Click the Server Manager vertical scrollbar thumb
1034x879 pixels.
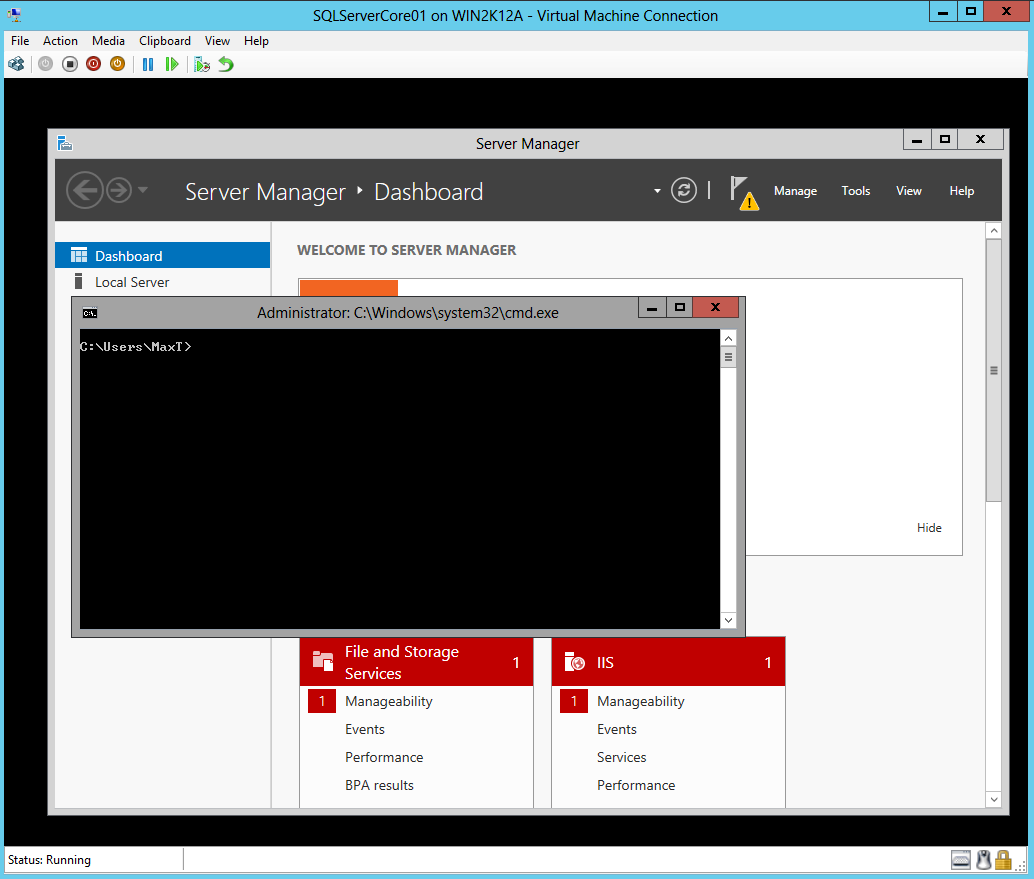[994, 371]
